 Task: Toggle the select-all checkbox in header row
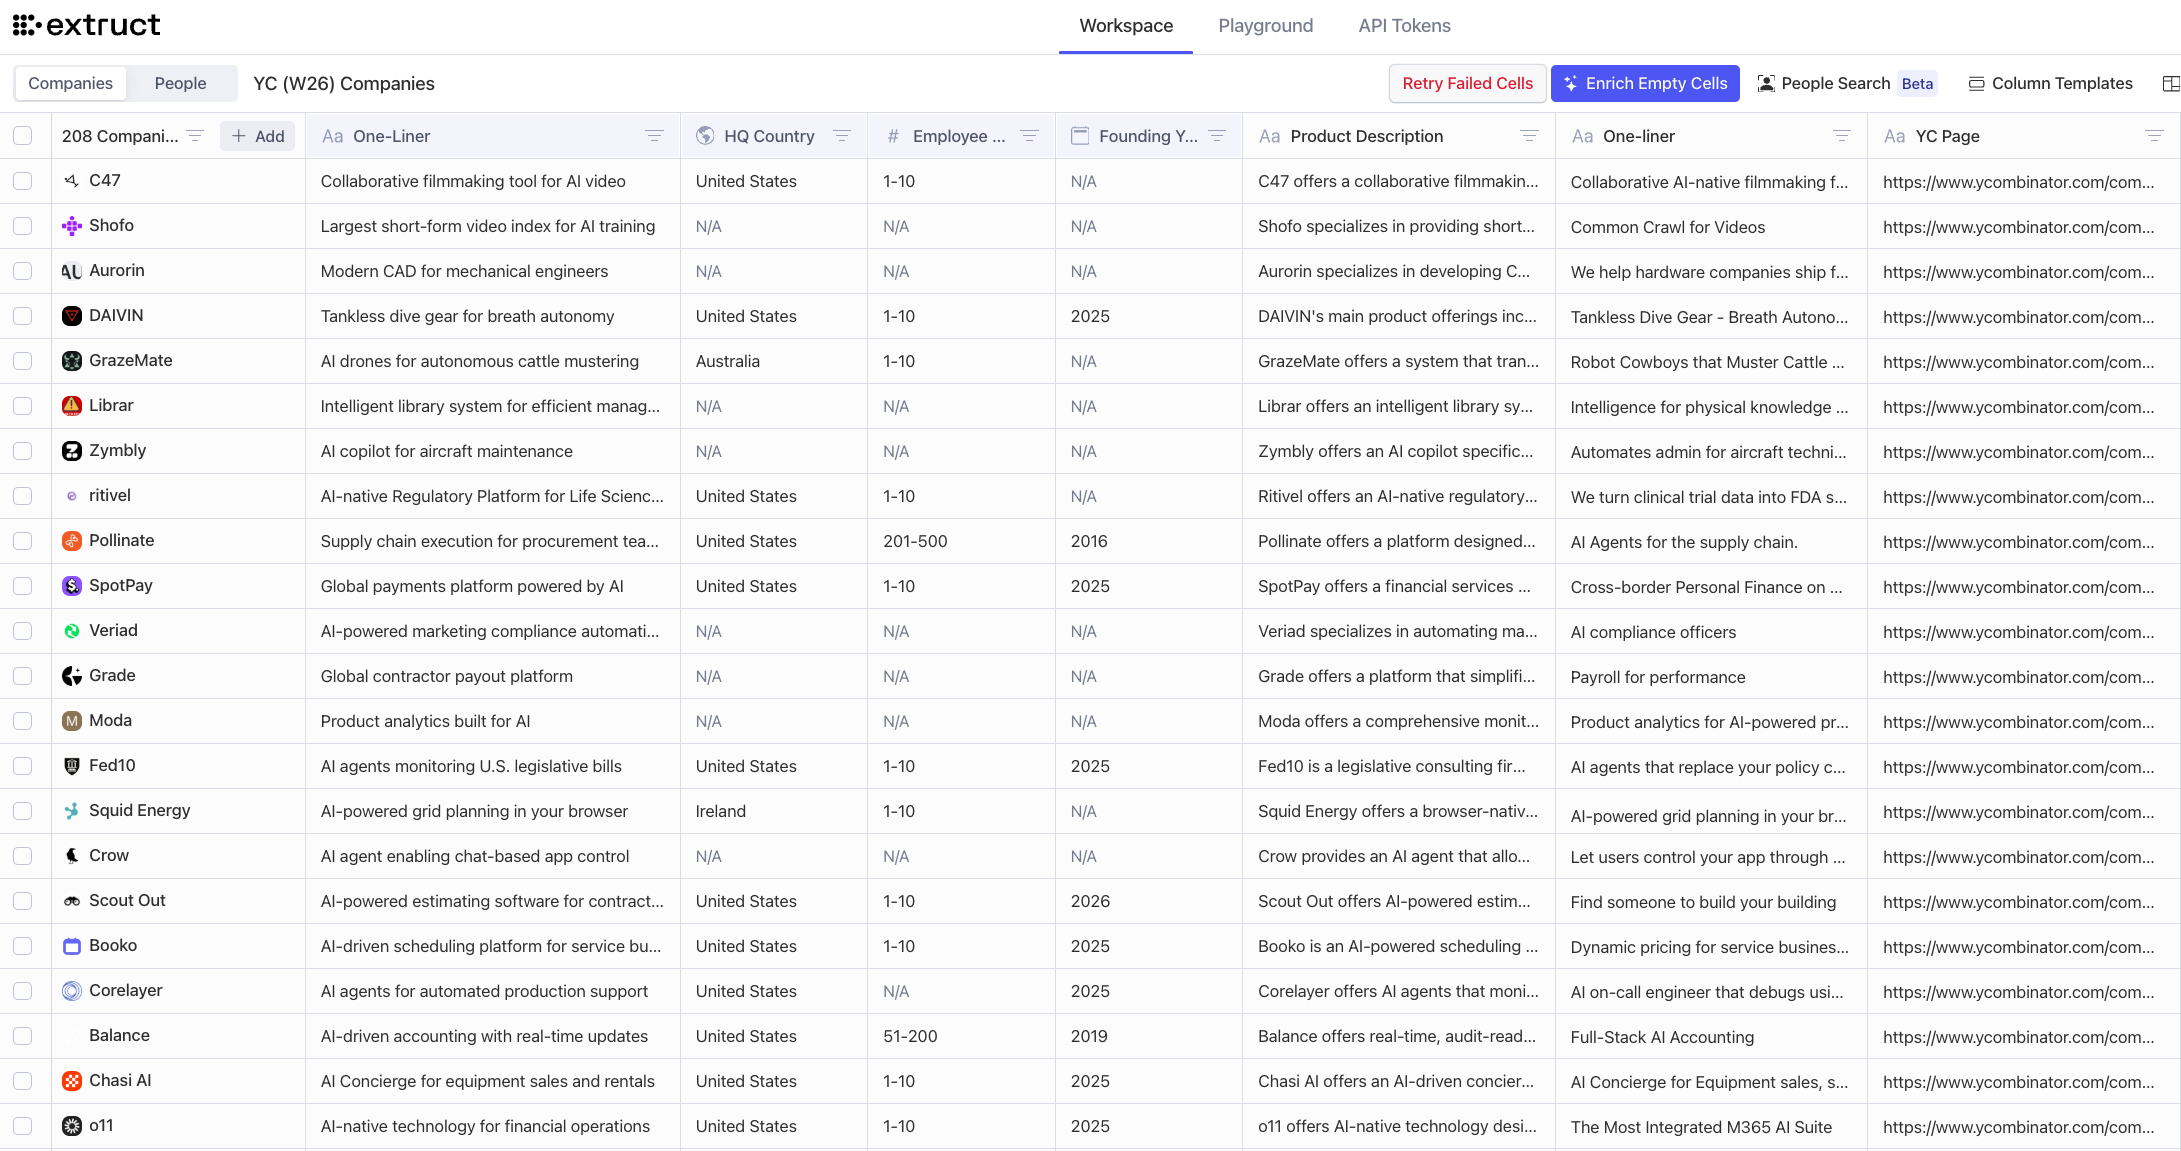coord(24,135)
